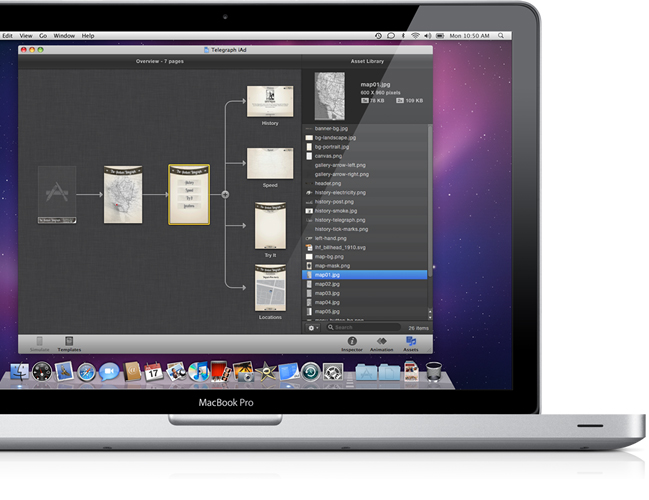This screenshot has height=500, width=649.
Task: Open the Animation panel icon
Action: tap(382, 341)
